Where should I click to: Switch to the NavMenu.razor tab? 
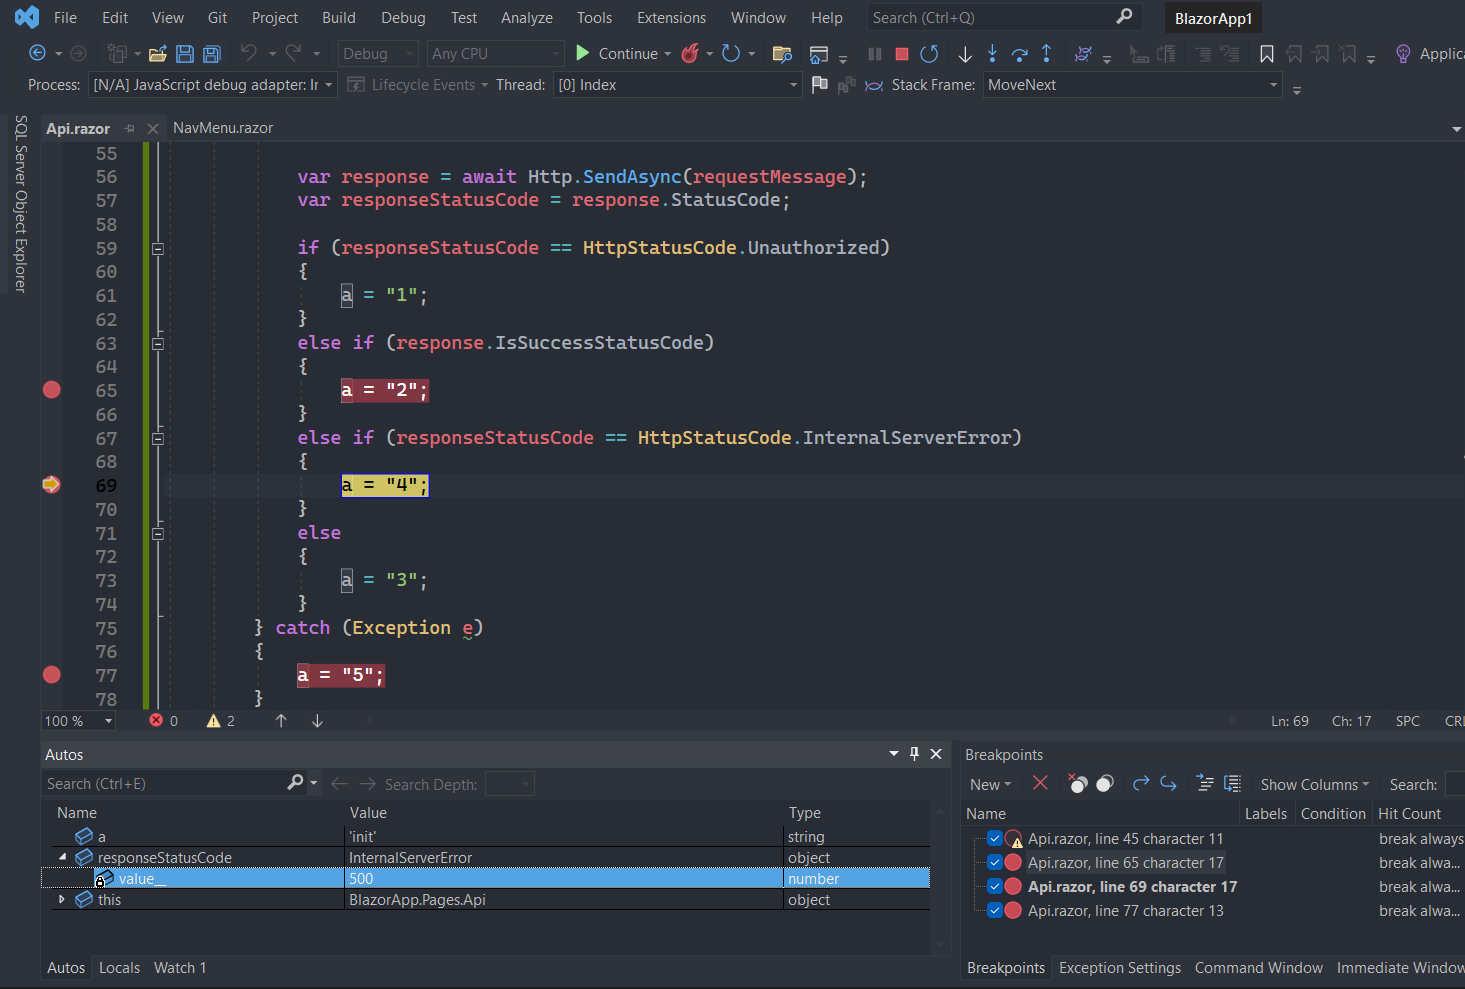click(x=222, y=128)
